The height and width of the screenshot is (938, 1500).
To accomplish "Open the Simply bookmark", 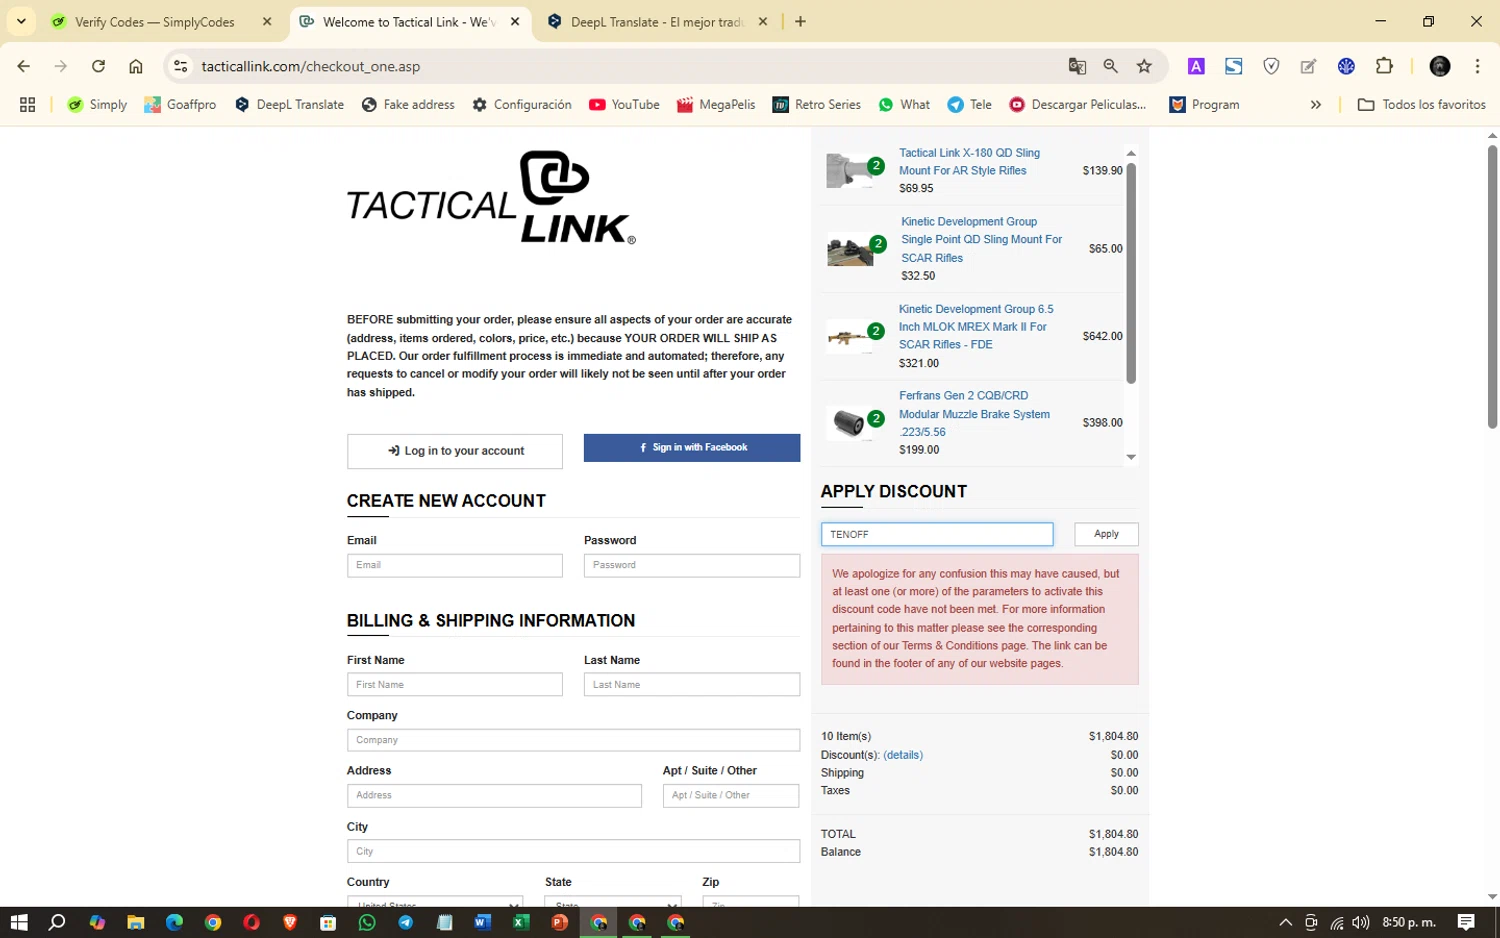I will click(x=97, y=104).
